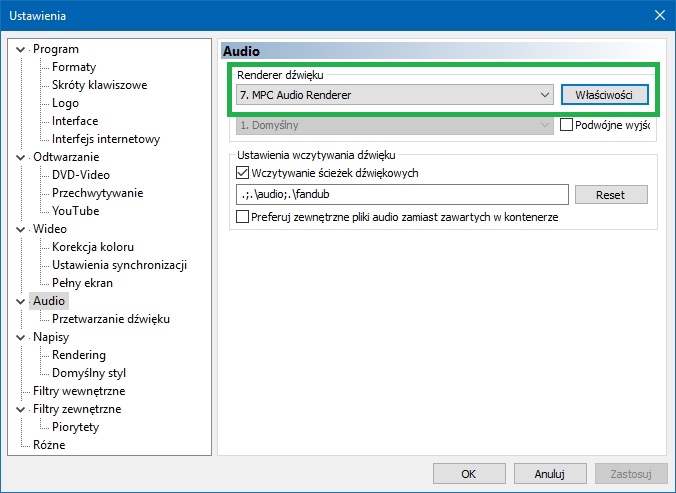Open Skróty klawiszowe settings page
Viewport: 676px width, 493px height.
click(100, 85)
